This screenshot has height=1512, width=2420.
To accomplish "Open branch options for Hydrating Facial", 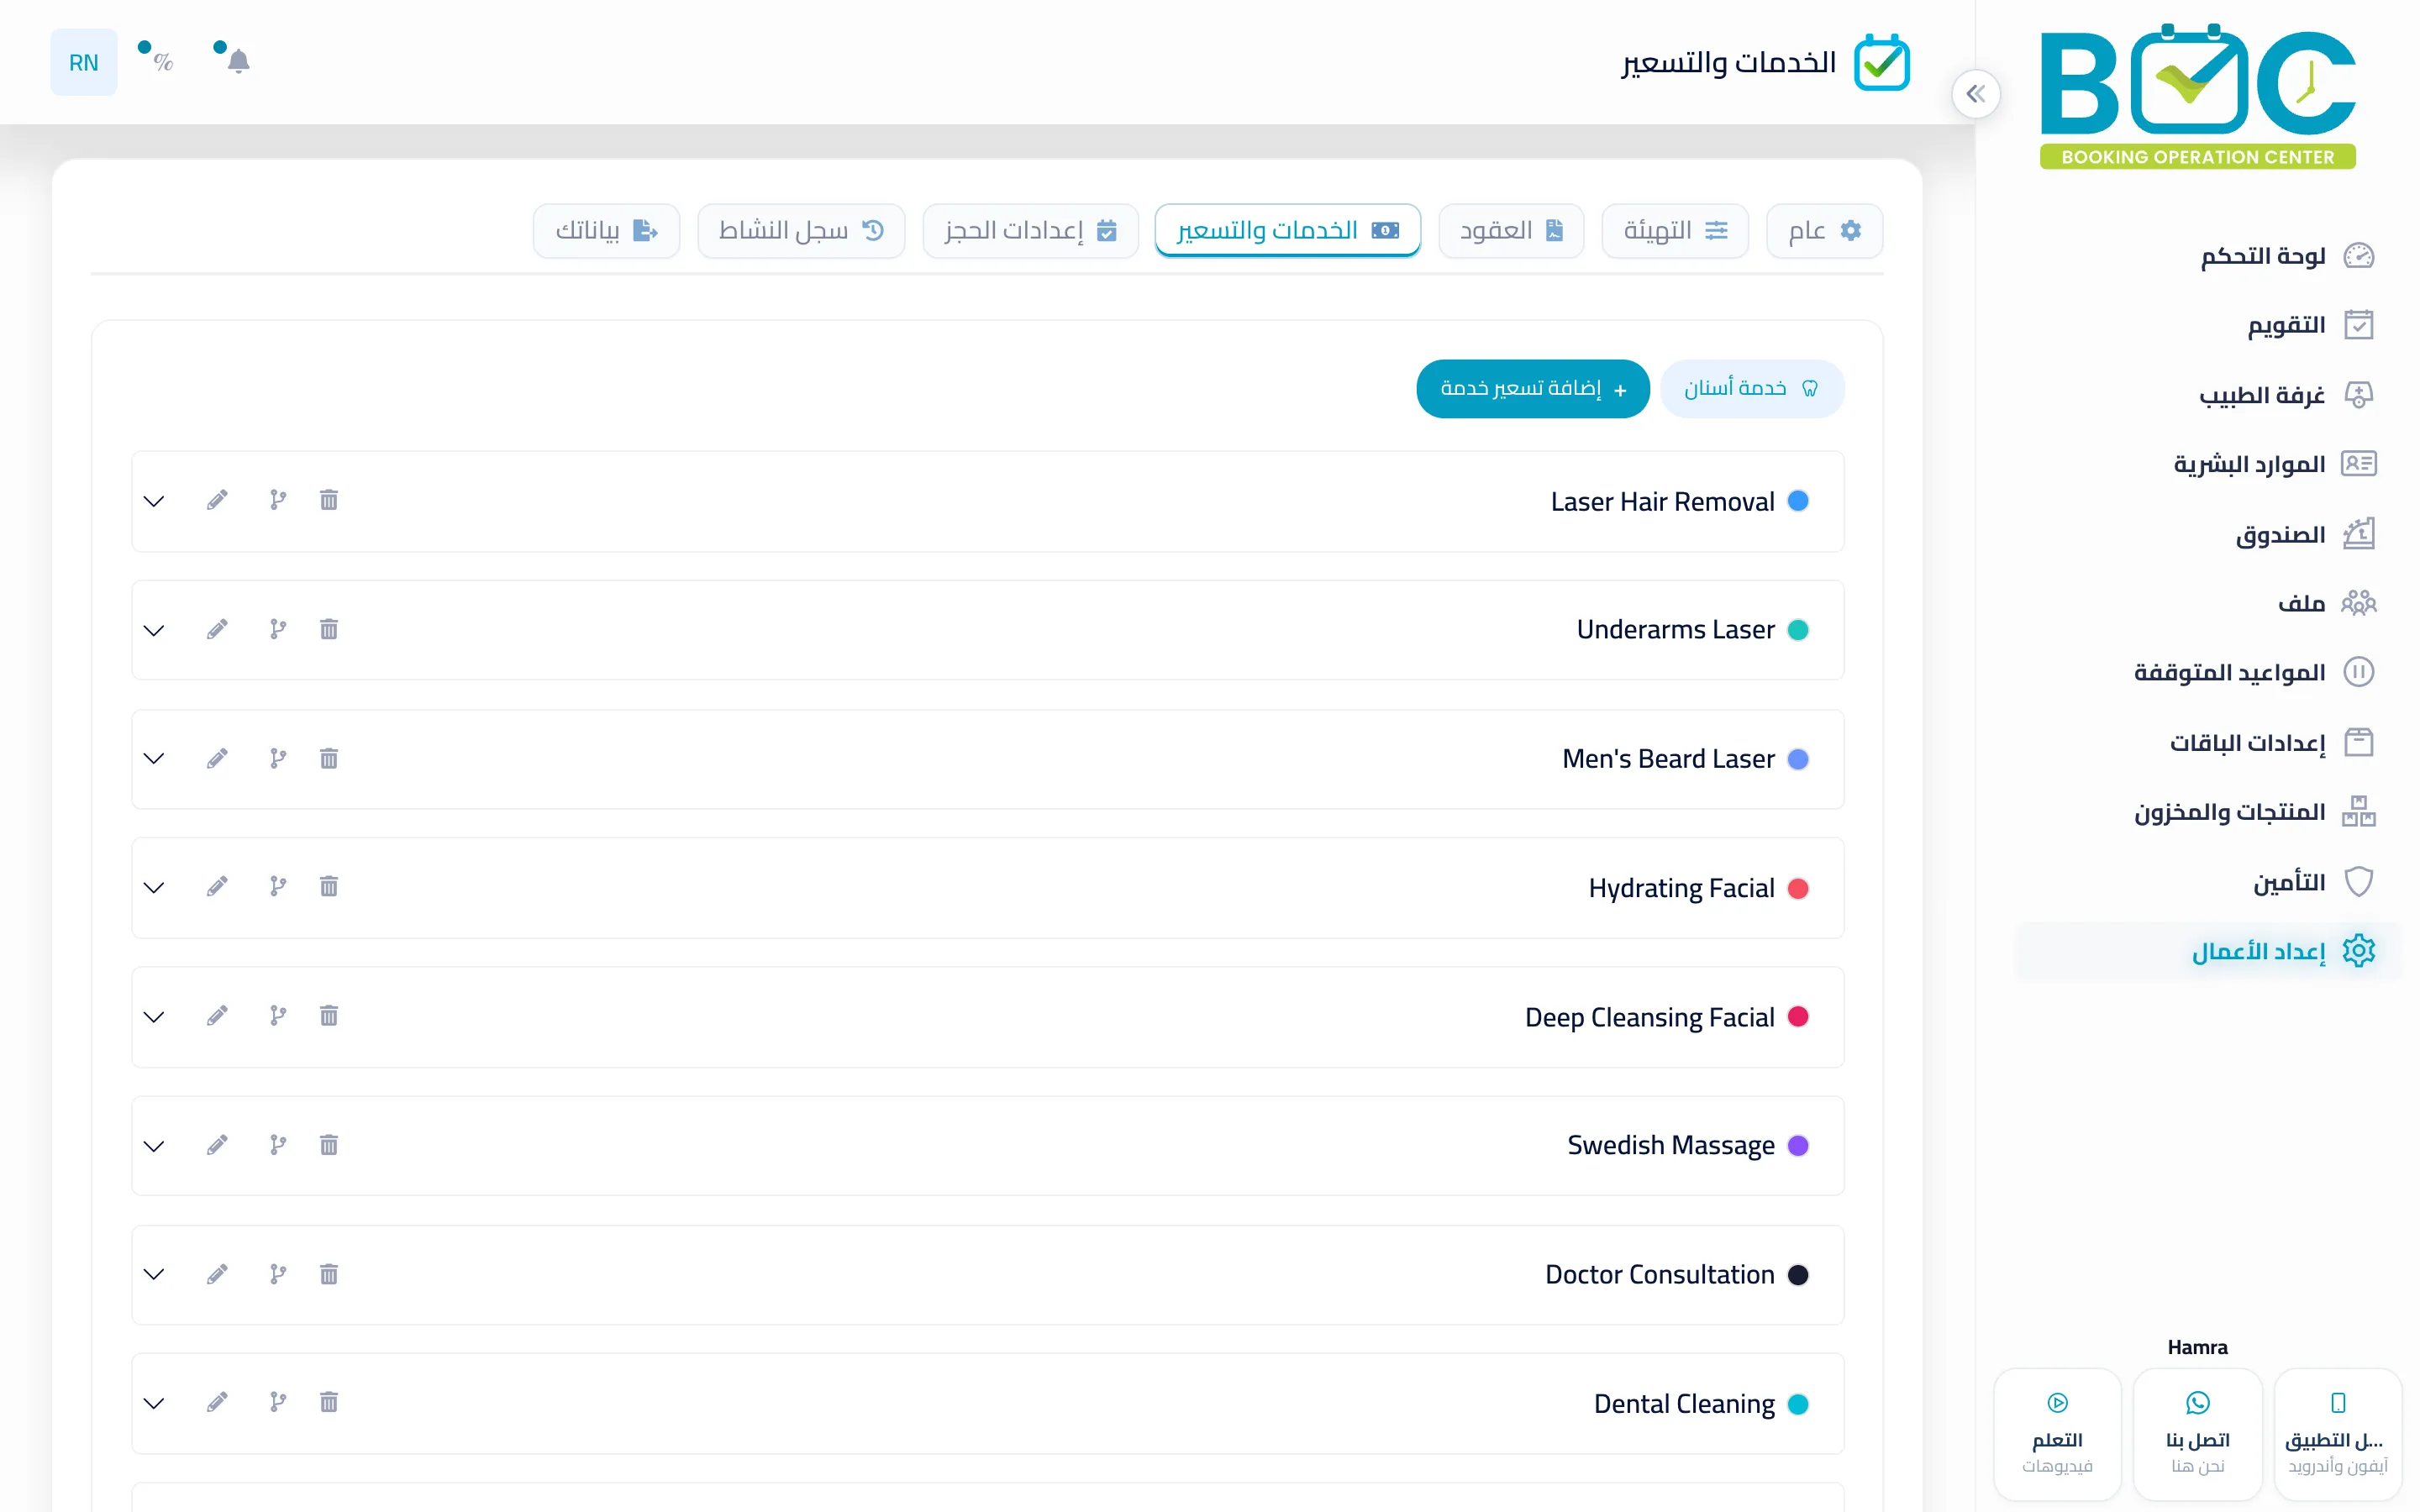I will click(278, 886).
